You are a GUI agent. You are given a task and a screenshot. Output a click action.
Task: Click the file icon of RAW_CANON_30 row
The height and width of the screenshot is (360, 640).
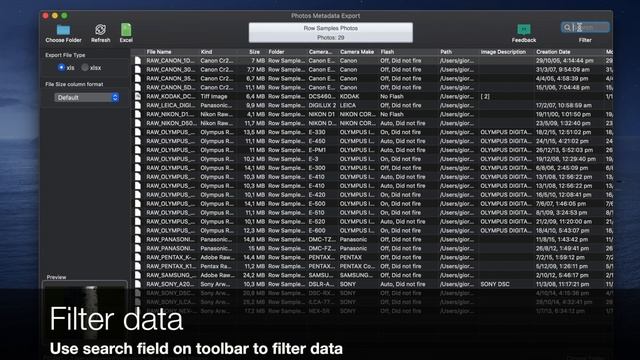(x=138, y=69)
